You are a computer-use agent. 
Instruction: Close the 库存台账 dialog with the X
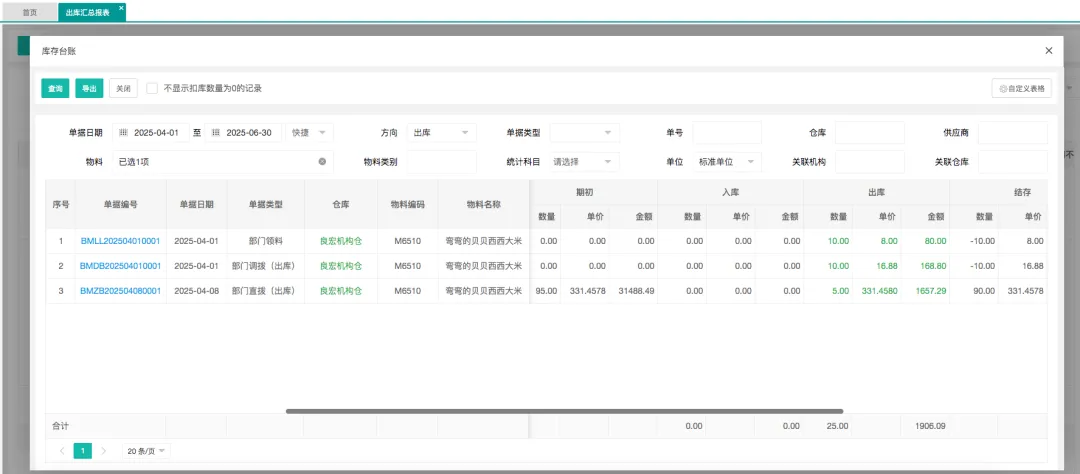pyautogui.click(x=1048, y=50)
